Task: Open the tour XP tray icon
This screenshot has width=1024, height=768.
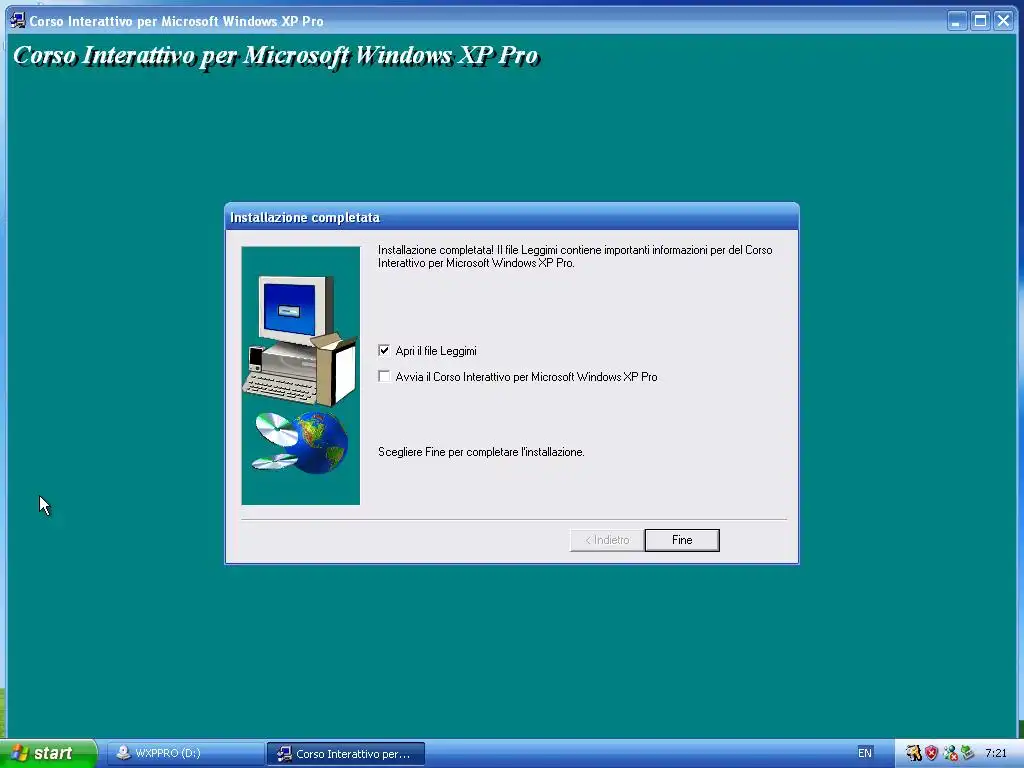Action: point(914,753)
